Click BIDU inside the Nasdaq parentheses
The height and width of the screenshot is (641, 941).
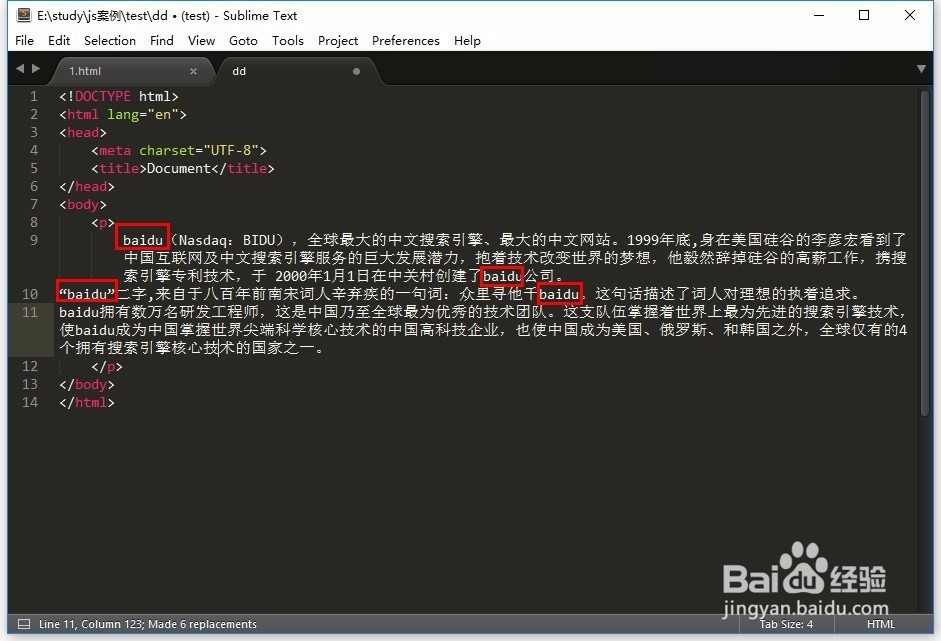click(259, 240)
